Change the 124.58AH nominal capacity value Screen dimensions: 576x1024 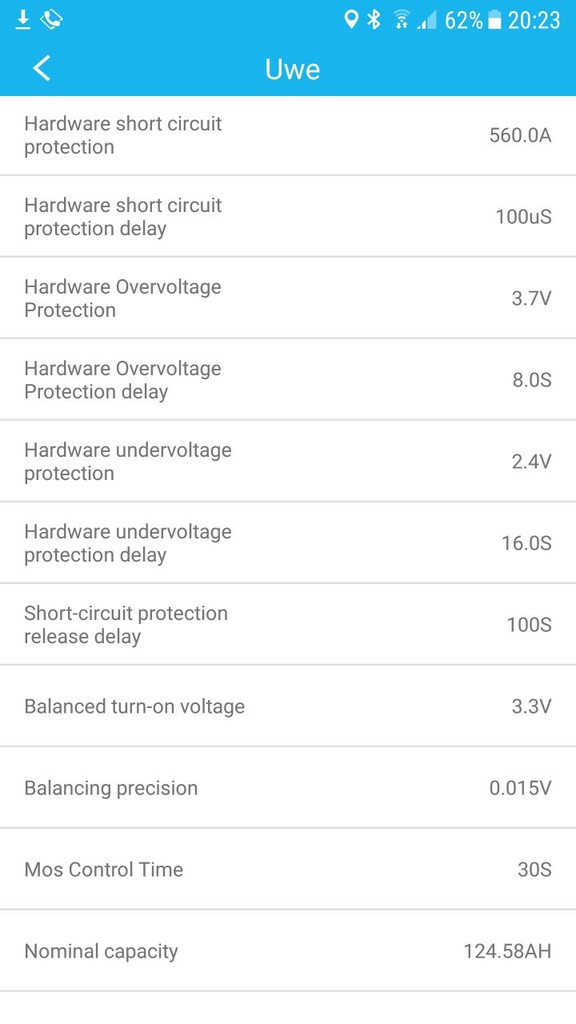pyautogui.click(x=507, y=951)
